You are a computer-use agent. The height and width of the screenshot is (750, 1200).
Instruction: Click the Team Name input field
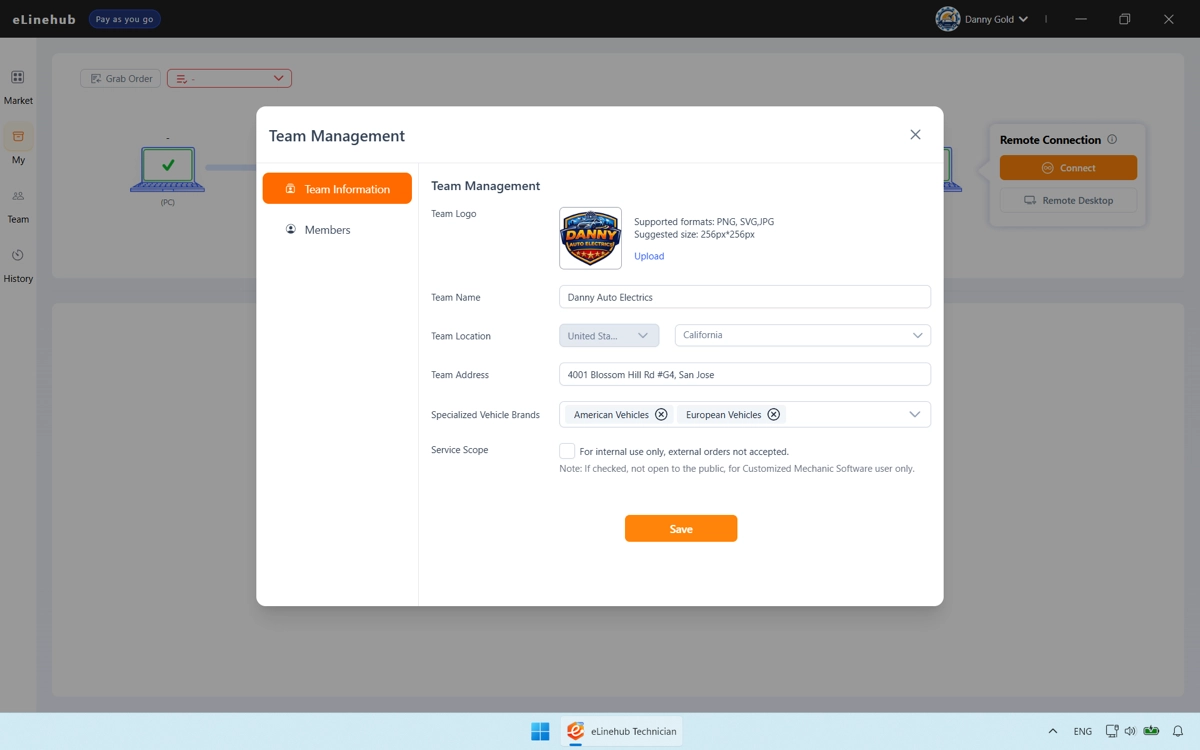pos(745,297)
